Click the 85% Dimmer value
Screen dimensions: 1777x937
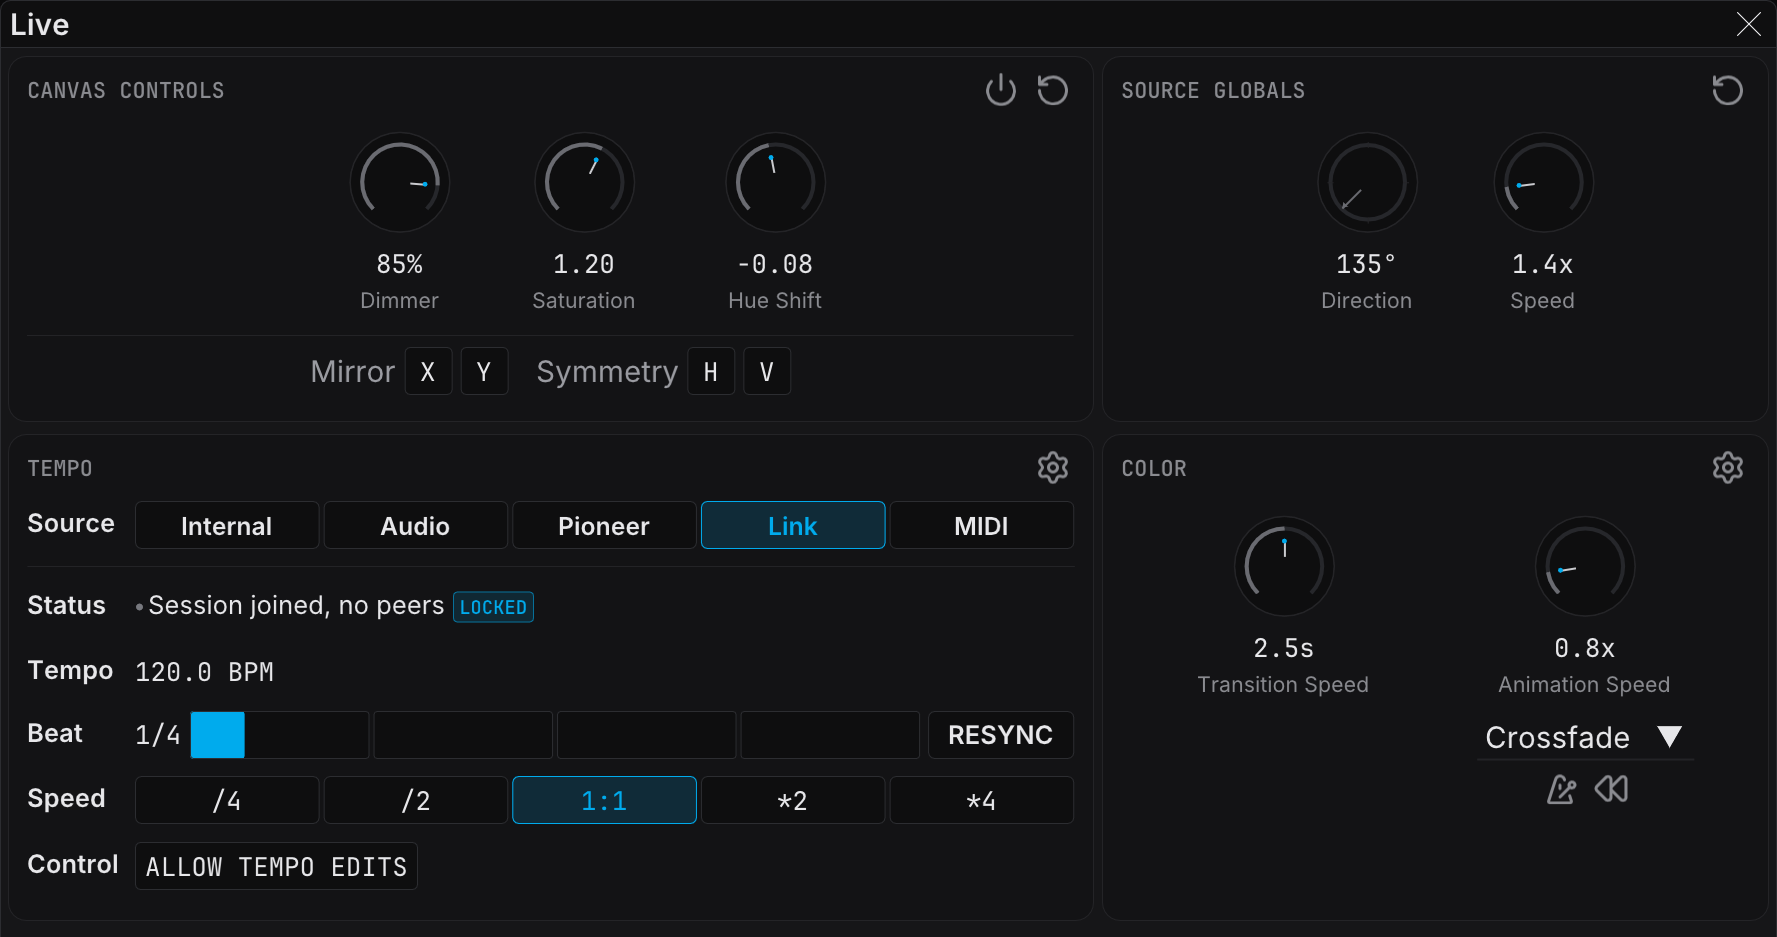click(400, 264)
